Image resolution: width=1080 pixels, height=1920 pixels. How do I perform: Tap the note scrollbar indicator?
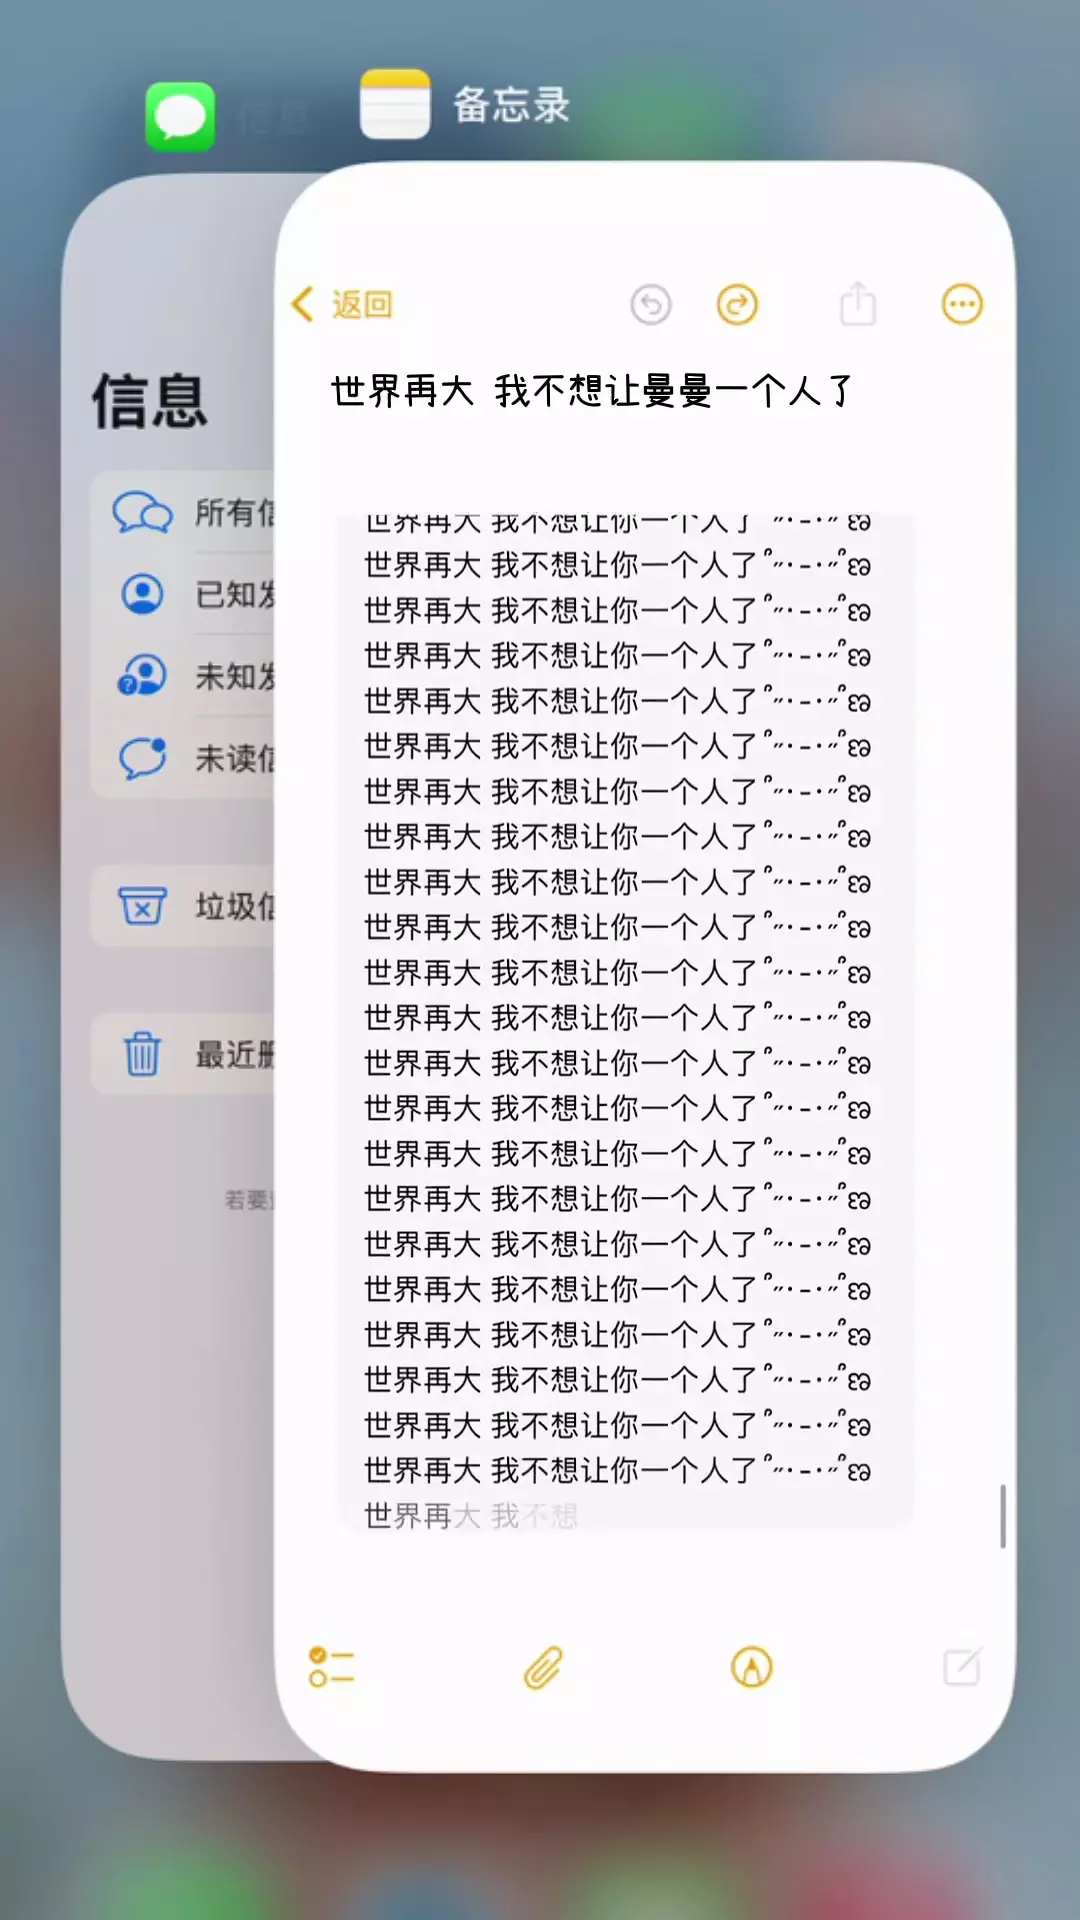click(x=1003, y=1516)
